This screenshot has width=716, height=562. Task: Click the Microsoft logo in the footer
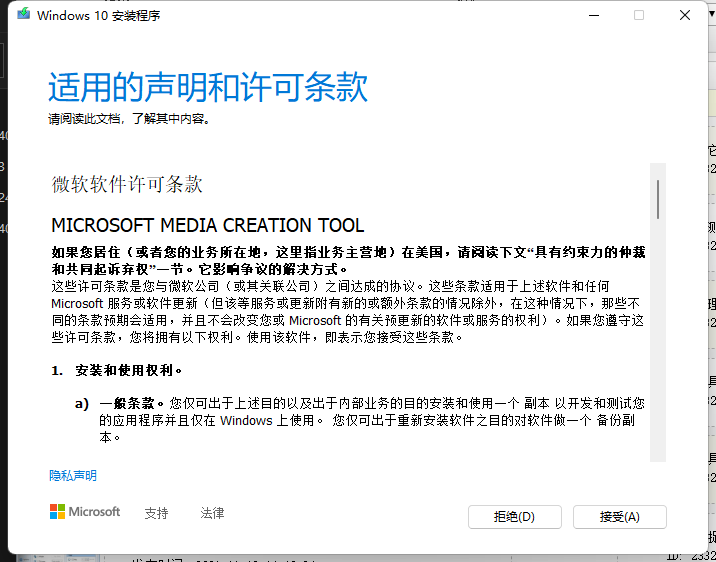(85, 512)
